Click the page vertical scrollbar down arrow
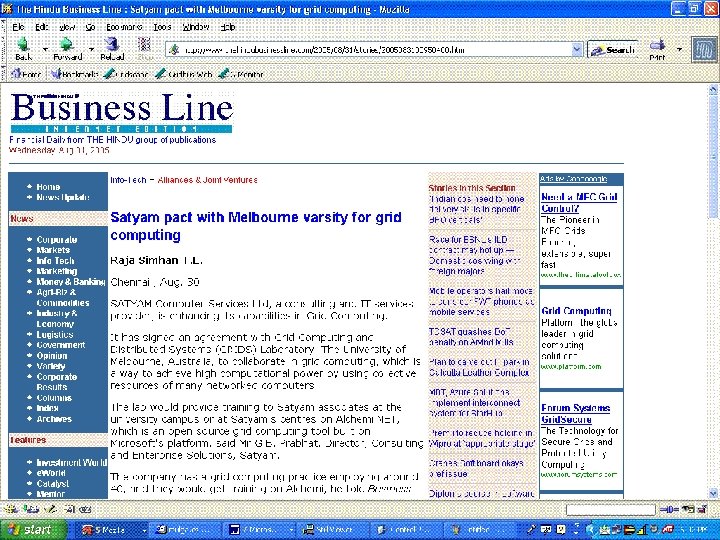The height and width of the screenshot is (540, 720). (713, 494)
